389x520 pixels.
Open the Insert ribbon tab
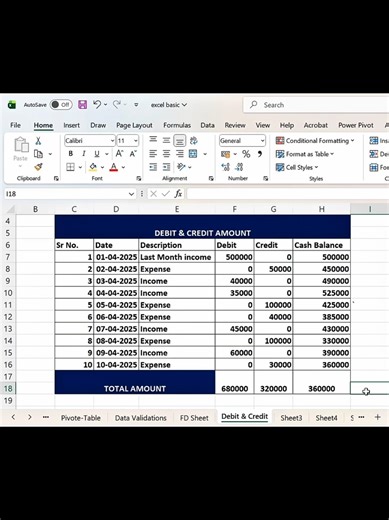pos(71,125)
